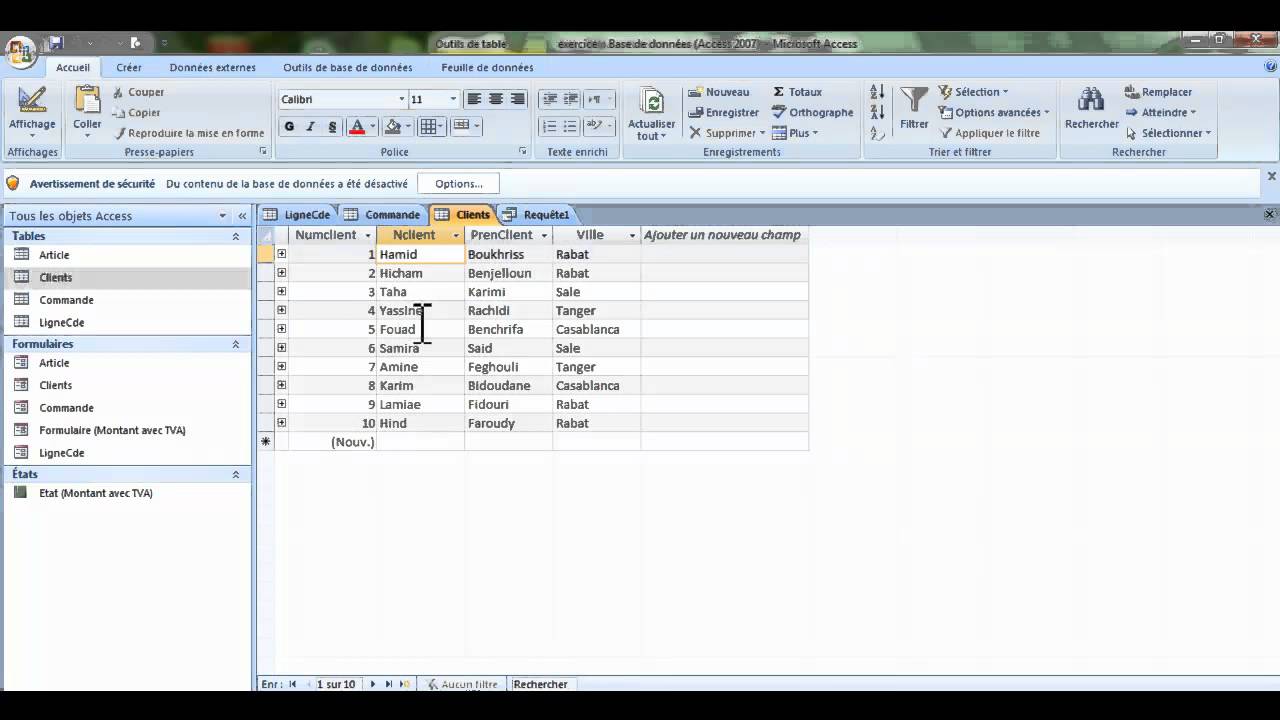This screenshot has height=720, width=1280.
Task: Collapse the Tables navigation group
Action: pyautogui.click(x=236, y=237)
